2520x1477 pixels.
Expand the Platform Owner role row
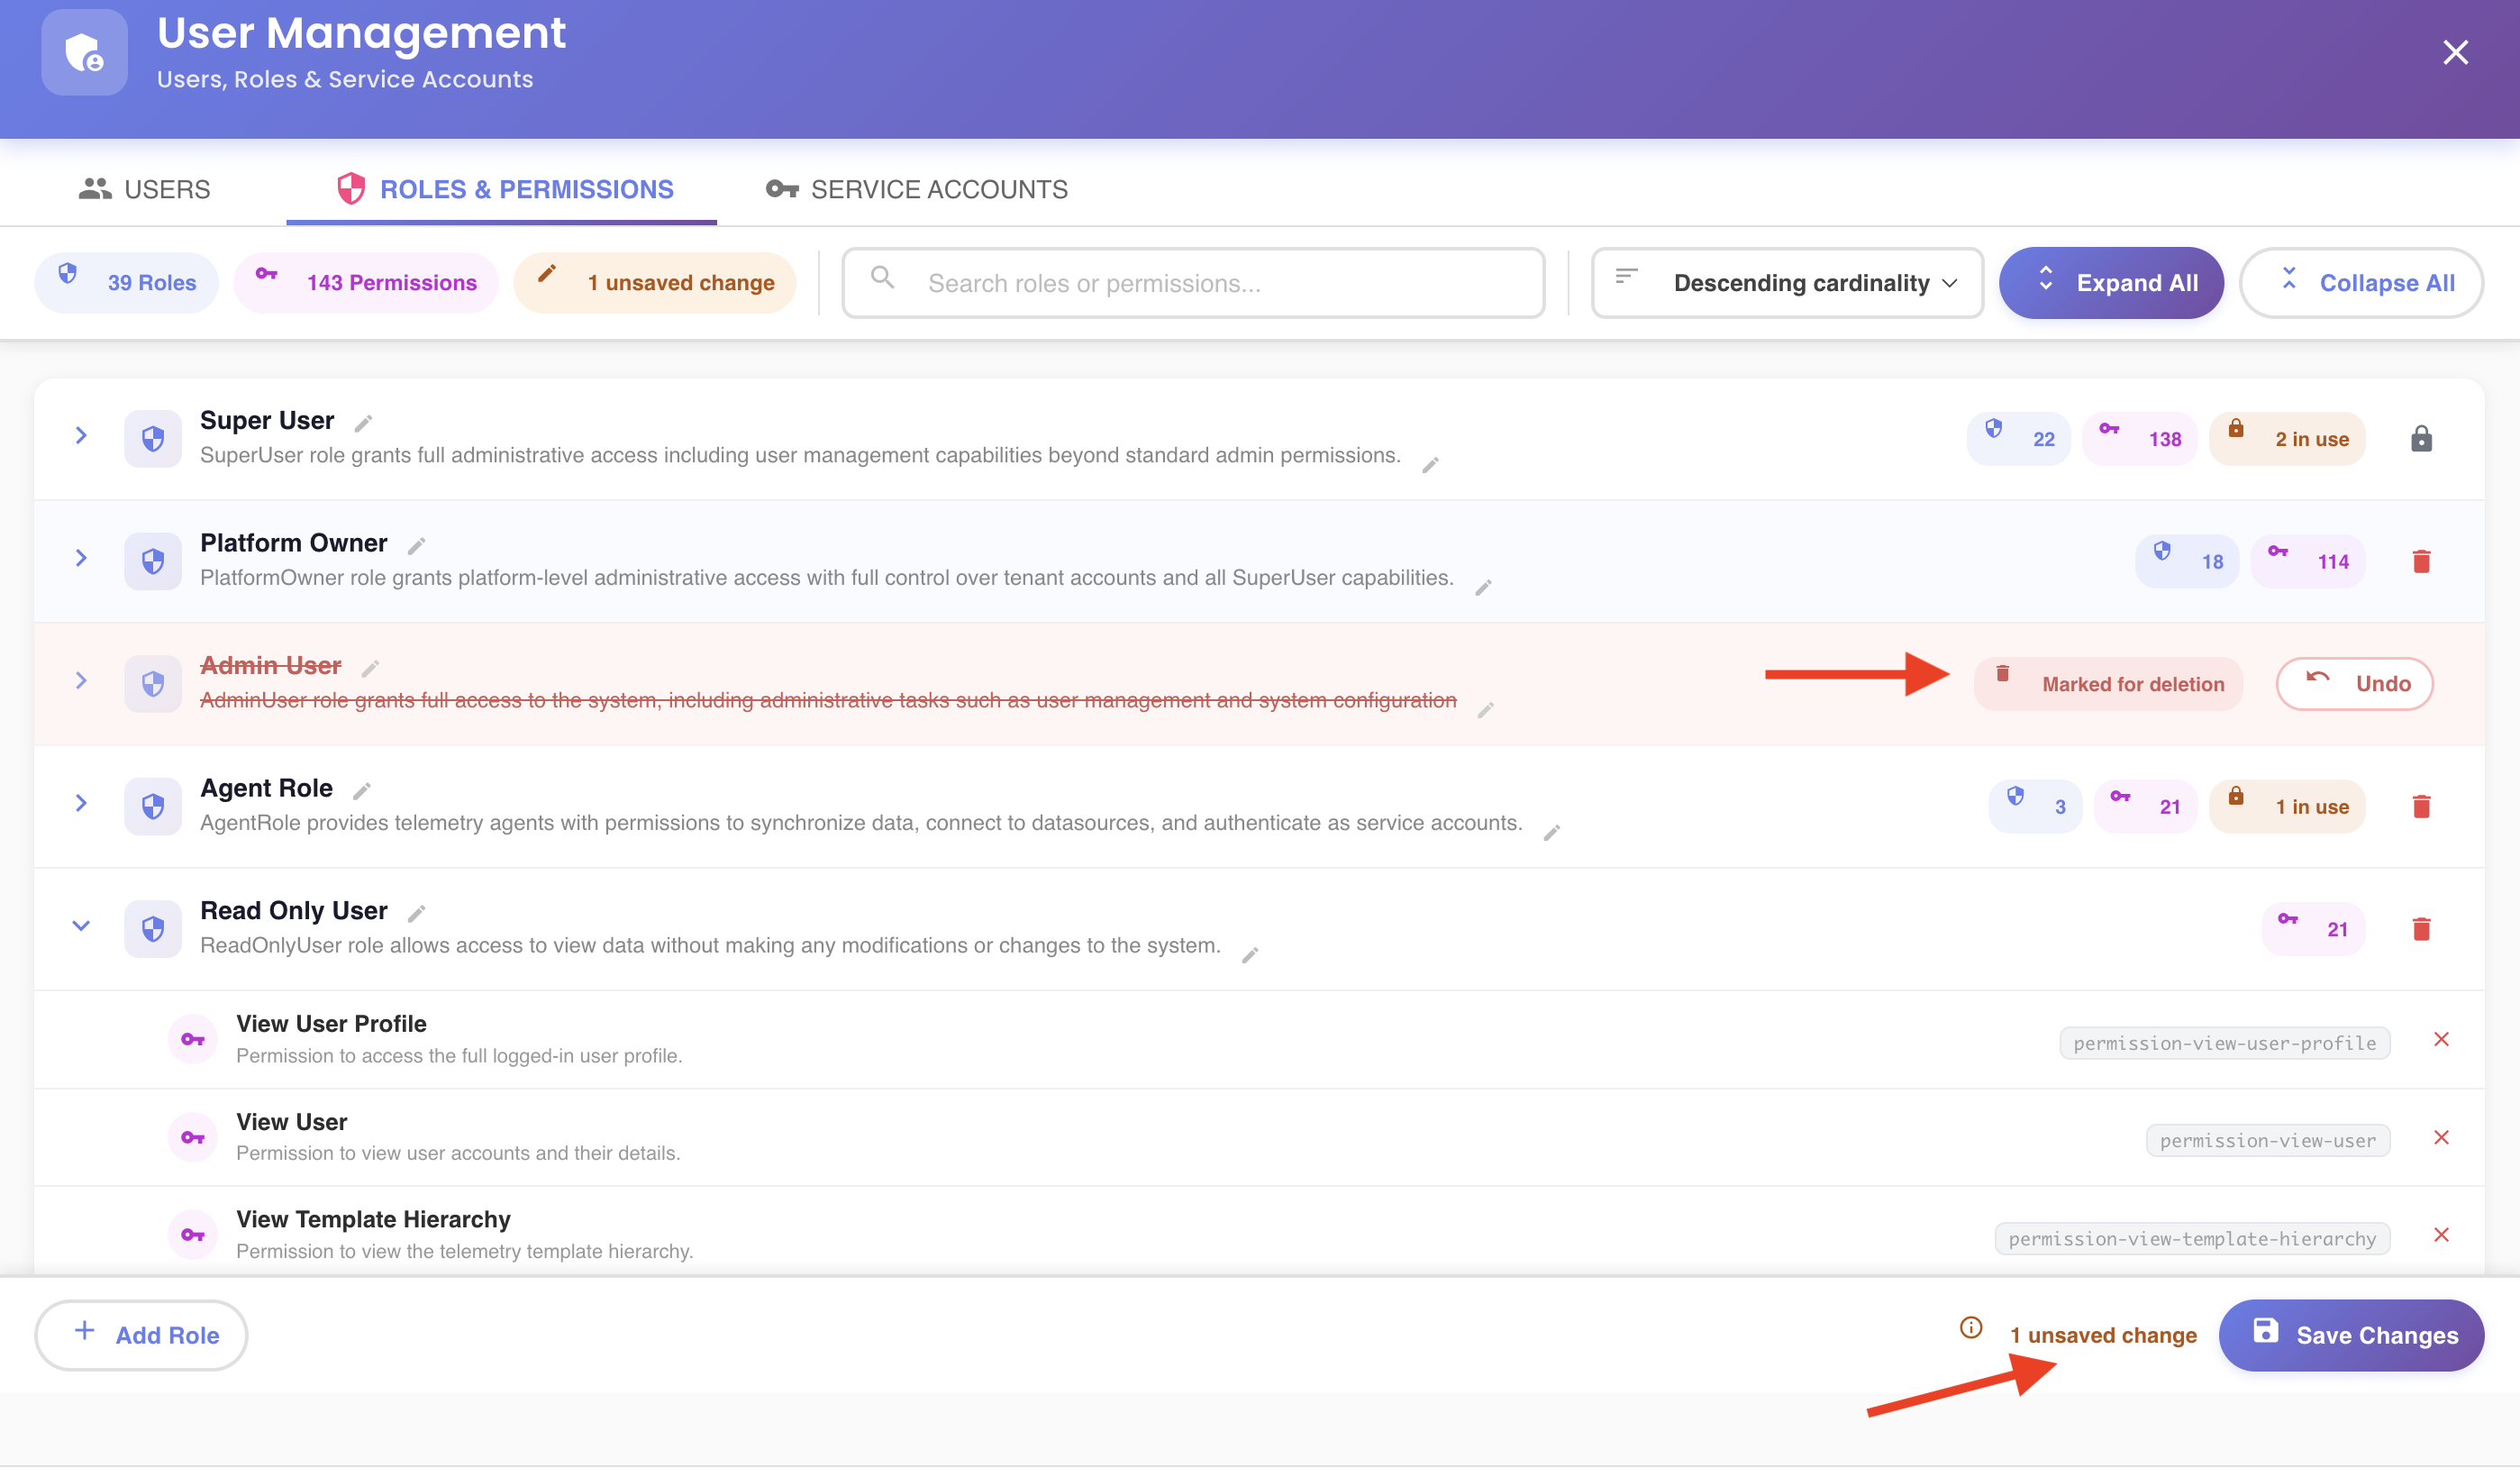tap(81, 558)
